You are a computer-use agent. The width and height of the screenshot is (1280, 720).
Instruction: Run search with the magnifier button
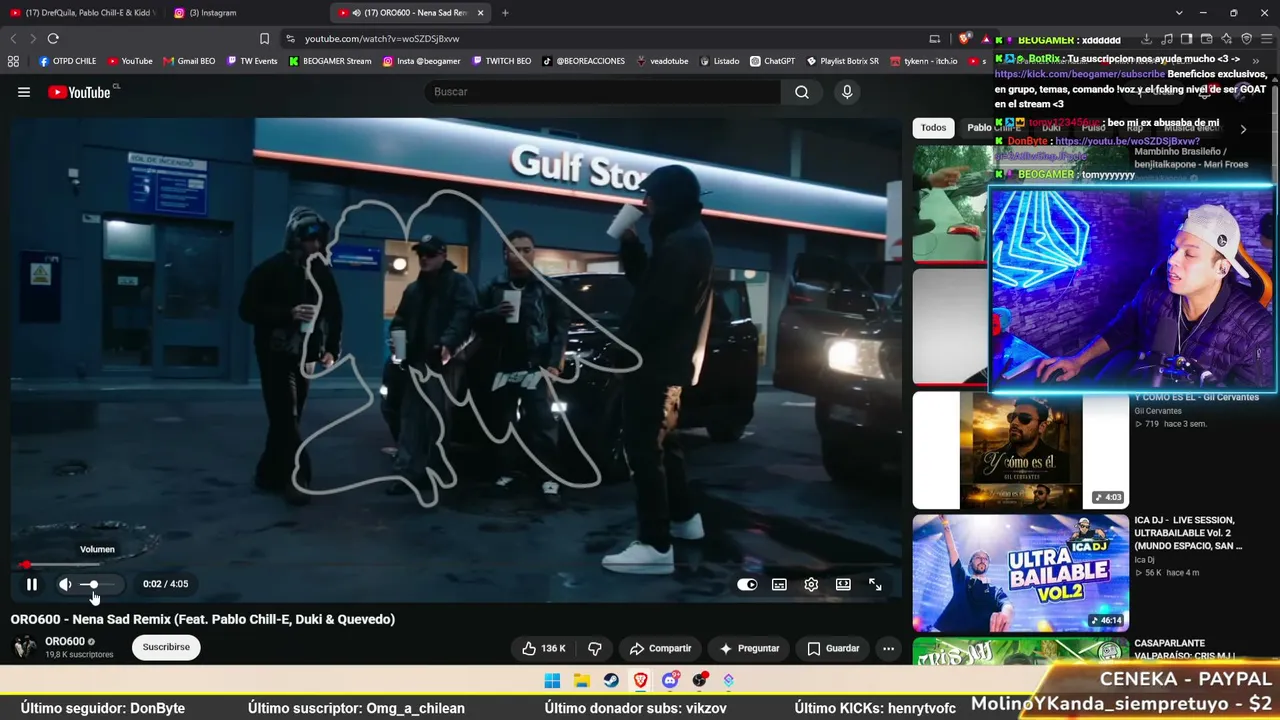point(802,92)
